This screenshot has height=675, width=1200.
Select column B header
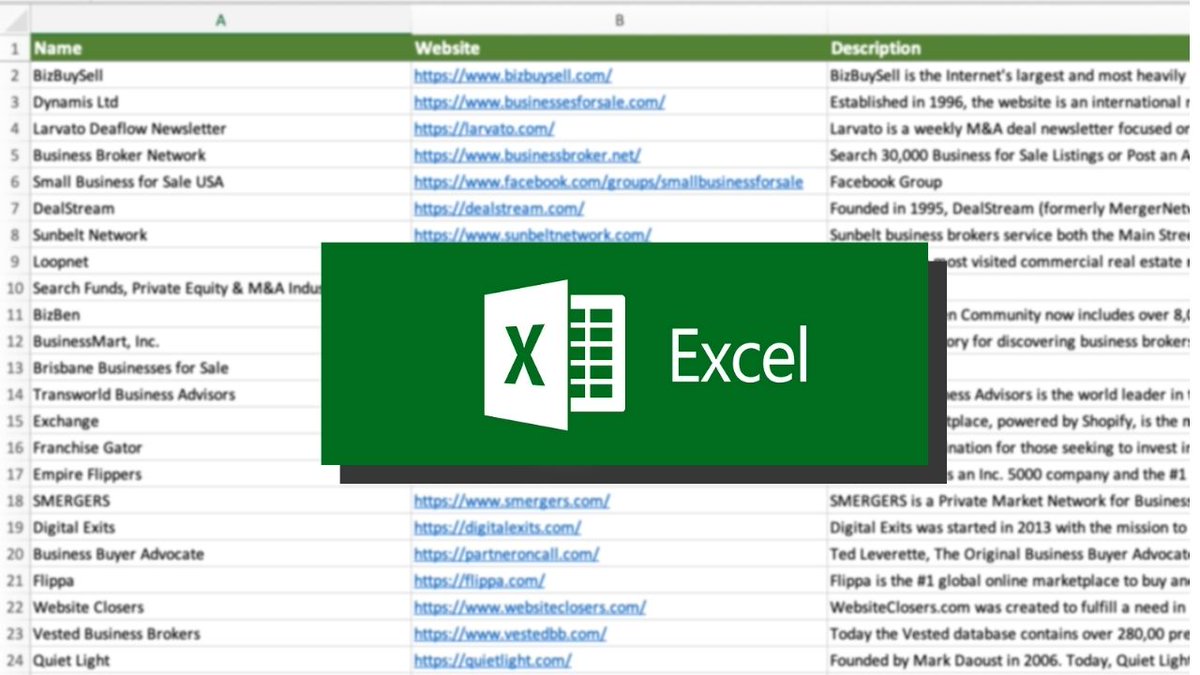619,19
